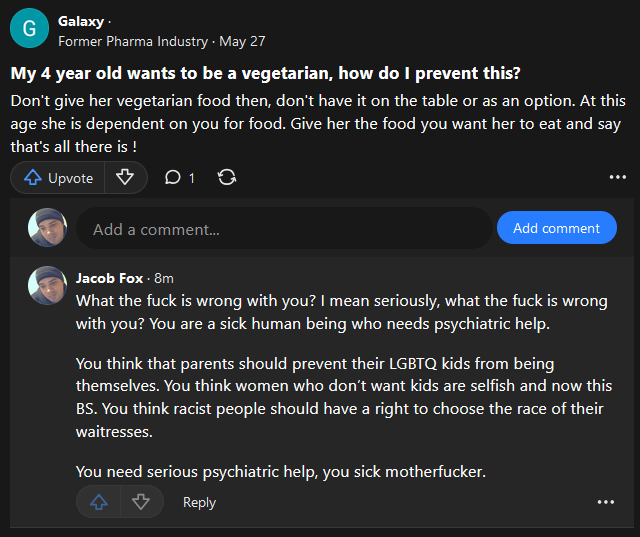This screenshot has width=640, height=537.
Task: Click your avatar beside the comment box
Action: coord(48,228)
